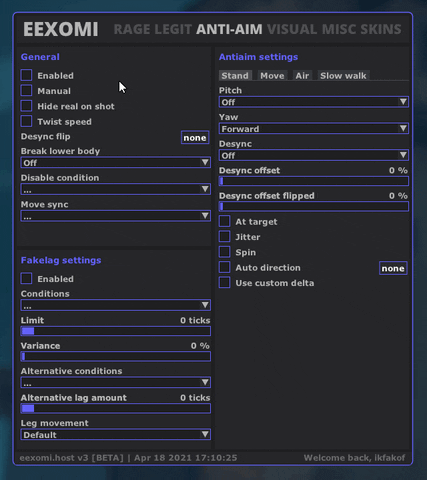The height and width of the screenshot is (480, 427).
Task: Tick the Hide real on shot checkbox
Action: (x=26, y=106)
